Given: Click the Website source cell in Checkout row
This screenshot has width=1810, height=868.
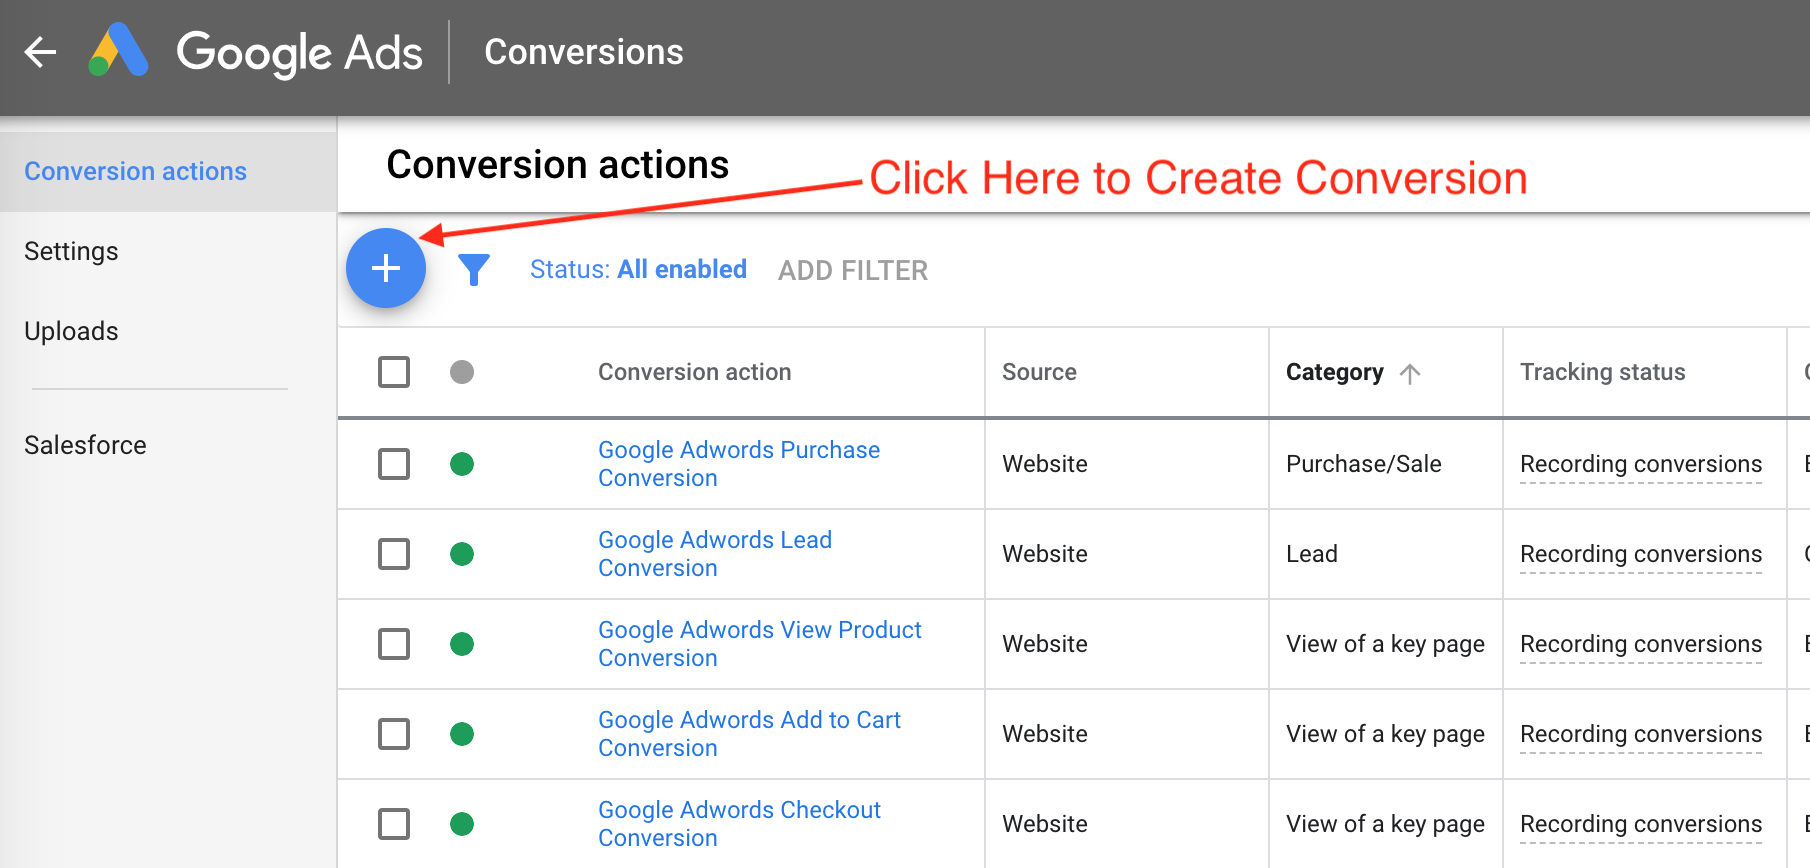Looking at the screenshot, I should (1044, 824).
